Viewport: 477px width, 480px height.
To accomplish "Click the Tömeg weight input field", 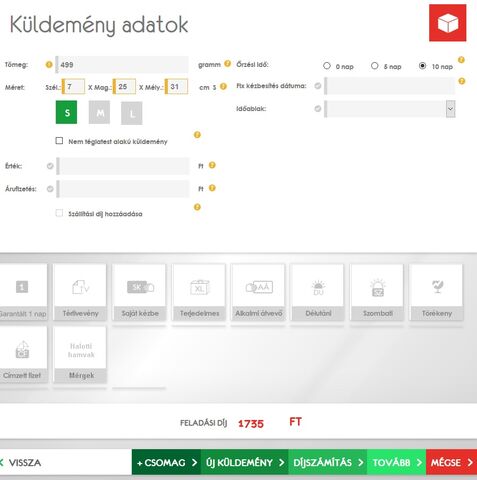I will pyautogui.click(x=122, y=65).
